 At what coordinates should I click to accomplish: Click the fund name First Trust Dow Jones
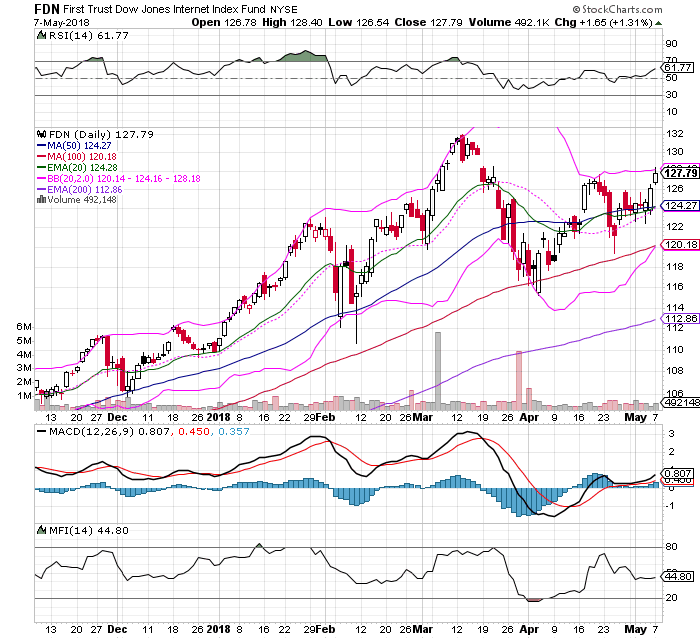tap(165, 9)
